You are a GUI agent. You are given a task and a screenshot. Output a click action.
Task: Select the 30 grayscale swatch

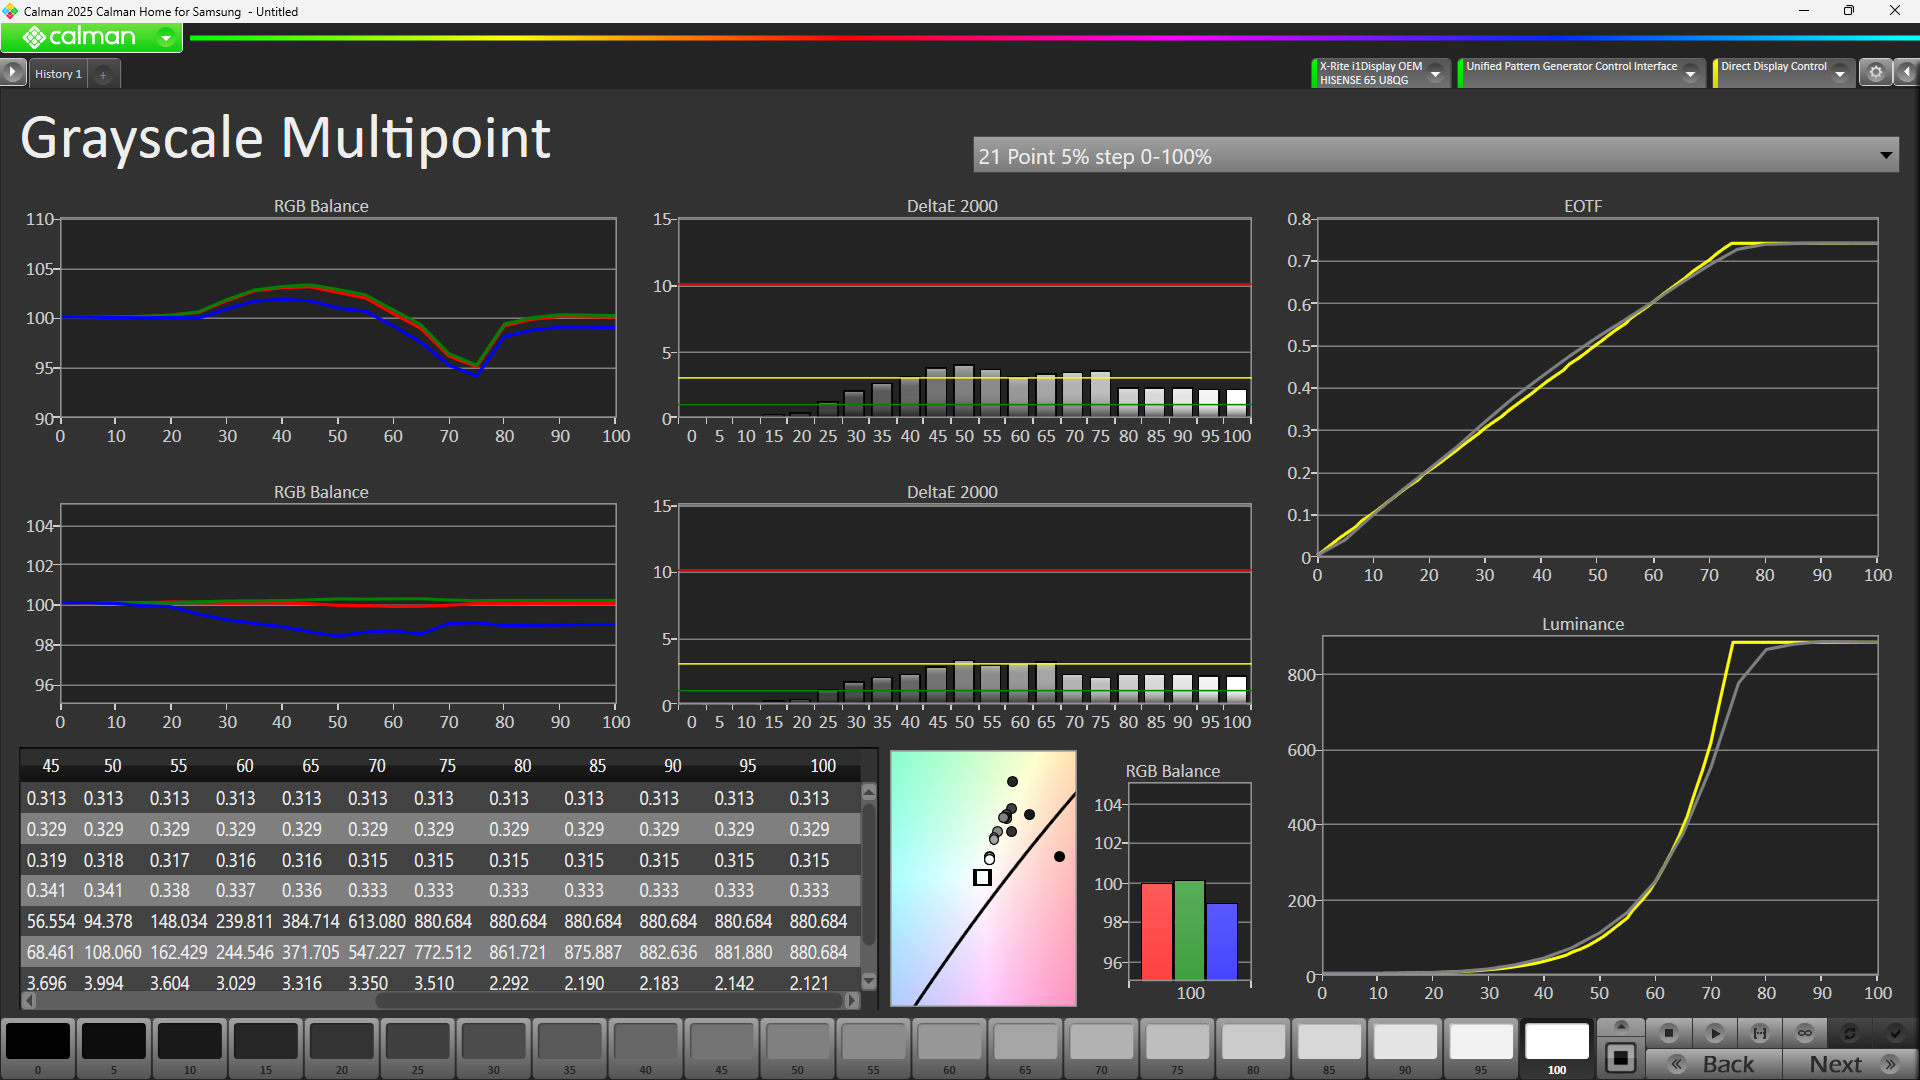(494, 1048)
